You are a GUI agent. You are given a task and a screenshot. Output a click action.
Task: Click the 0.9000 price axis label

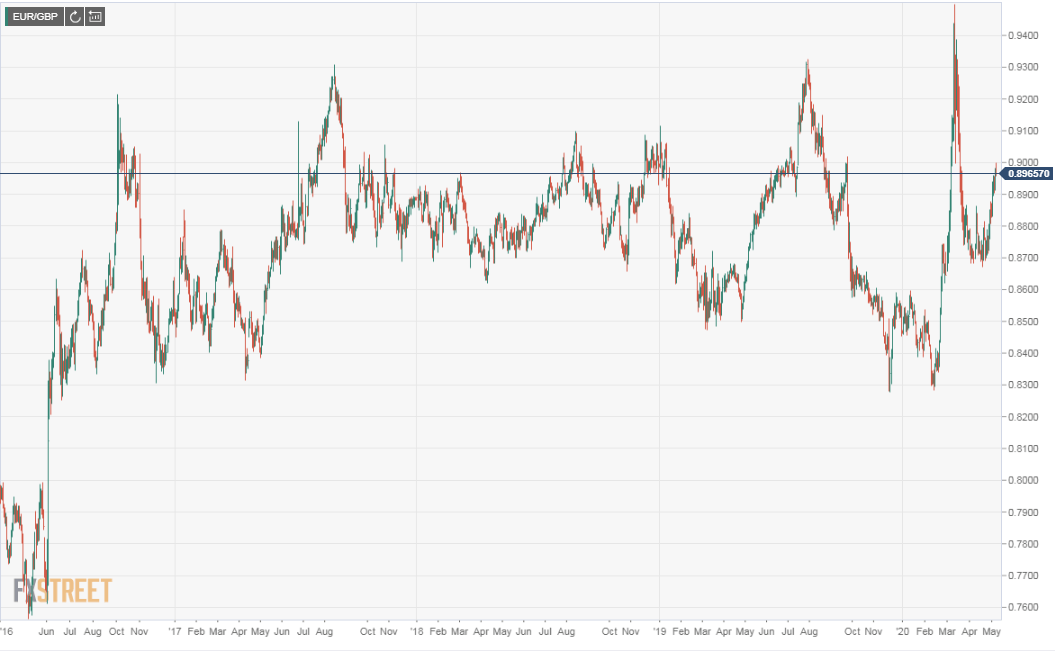pyautogui.click(x=1023, y=163)
